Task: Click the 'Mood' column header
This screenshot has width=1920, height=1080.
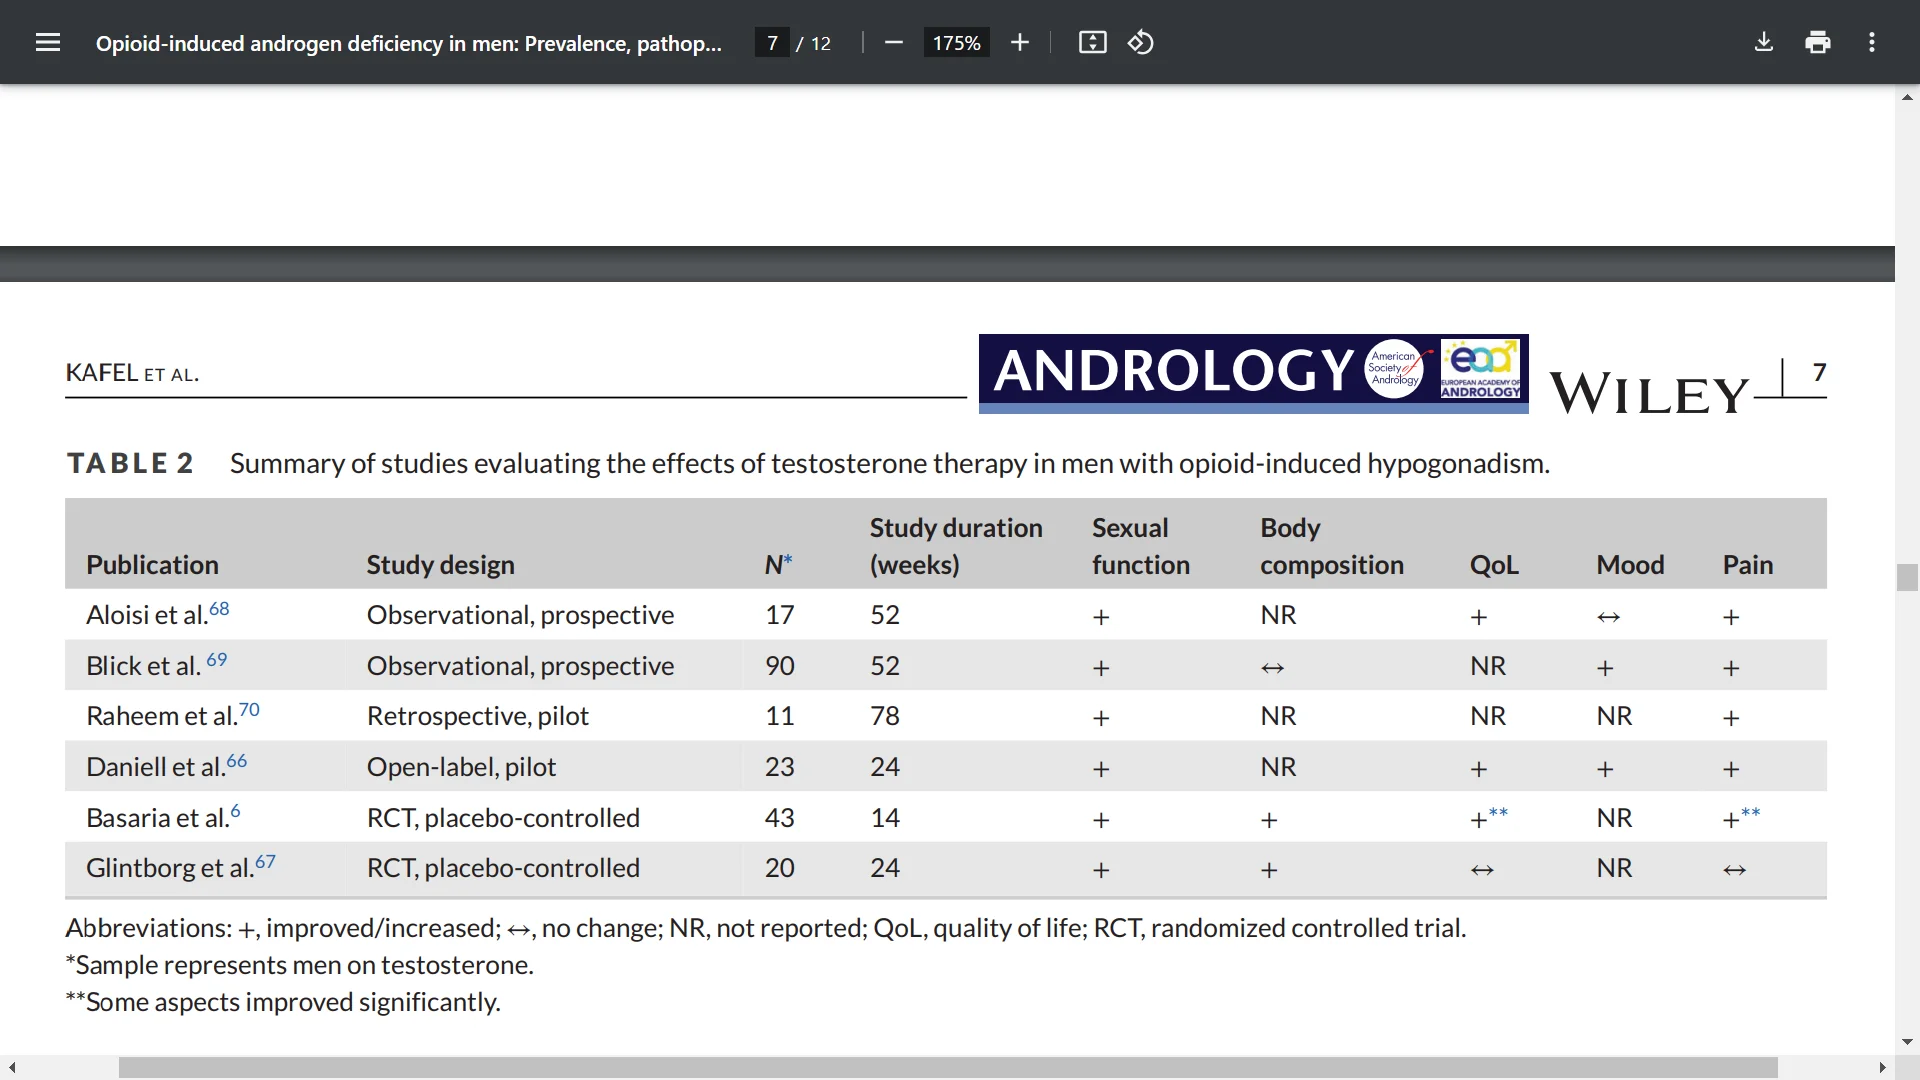Action: pyautogui.click(x=1630, y=565)
